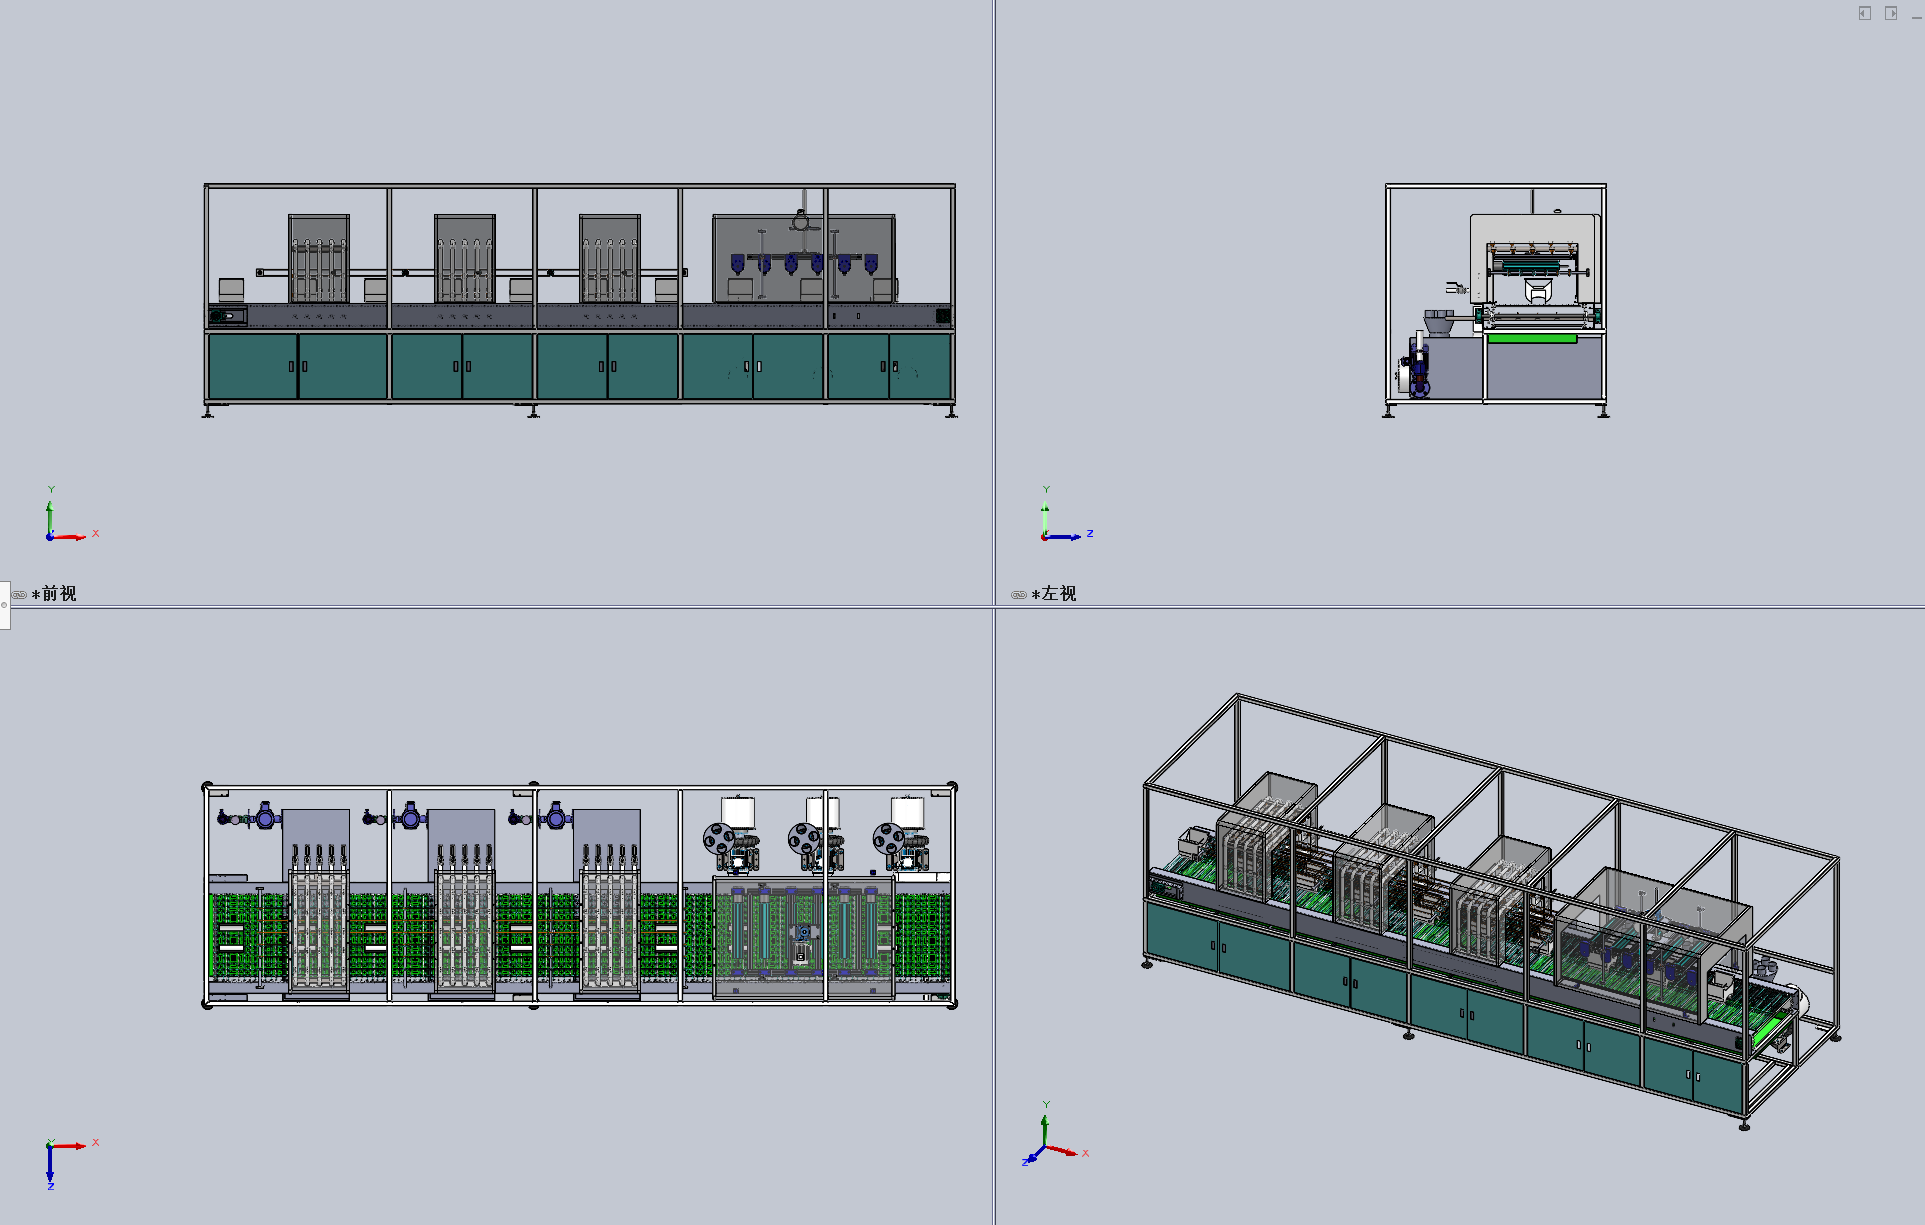Click the link icon beside *左视 label

1019,595
